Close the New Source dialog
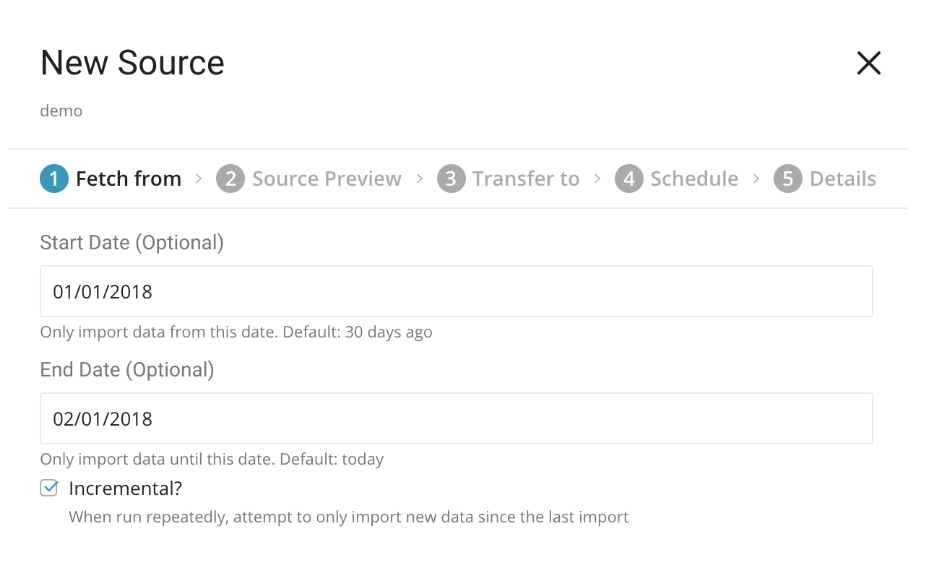The width and height of the screenshot is (932, 570). (869, 64)
